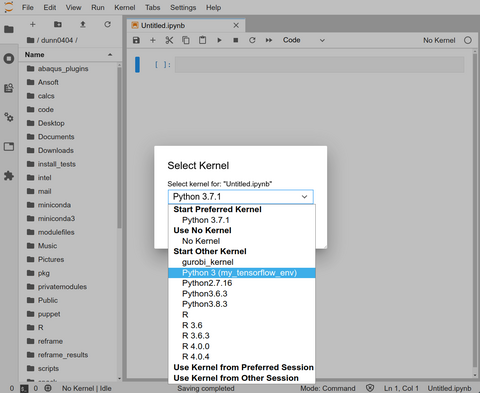
Task: Run the selected cell
Action: 219,40
